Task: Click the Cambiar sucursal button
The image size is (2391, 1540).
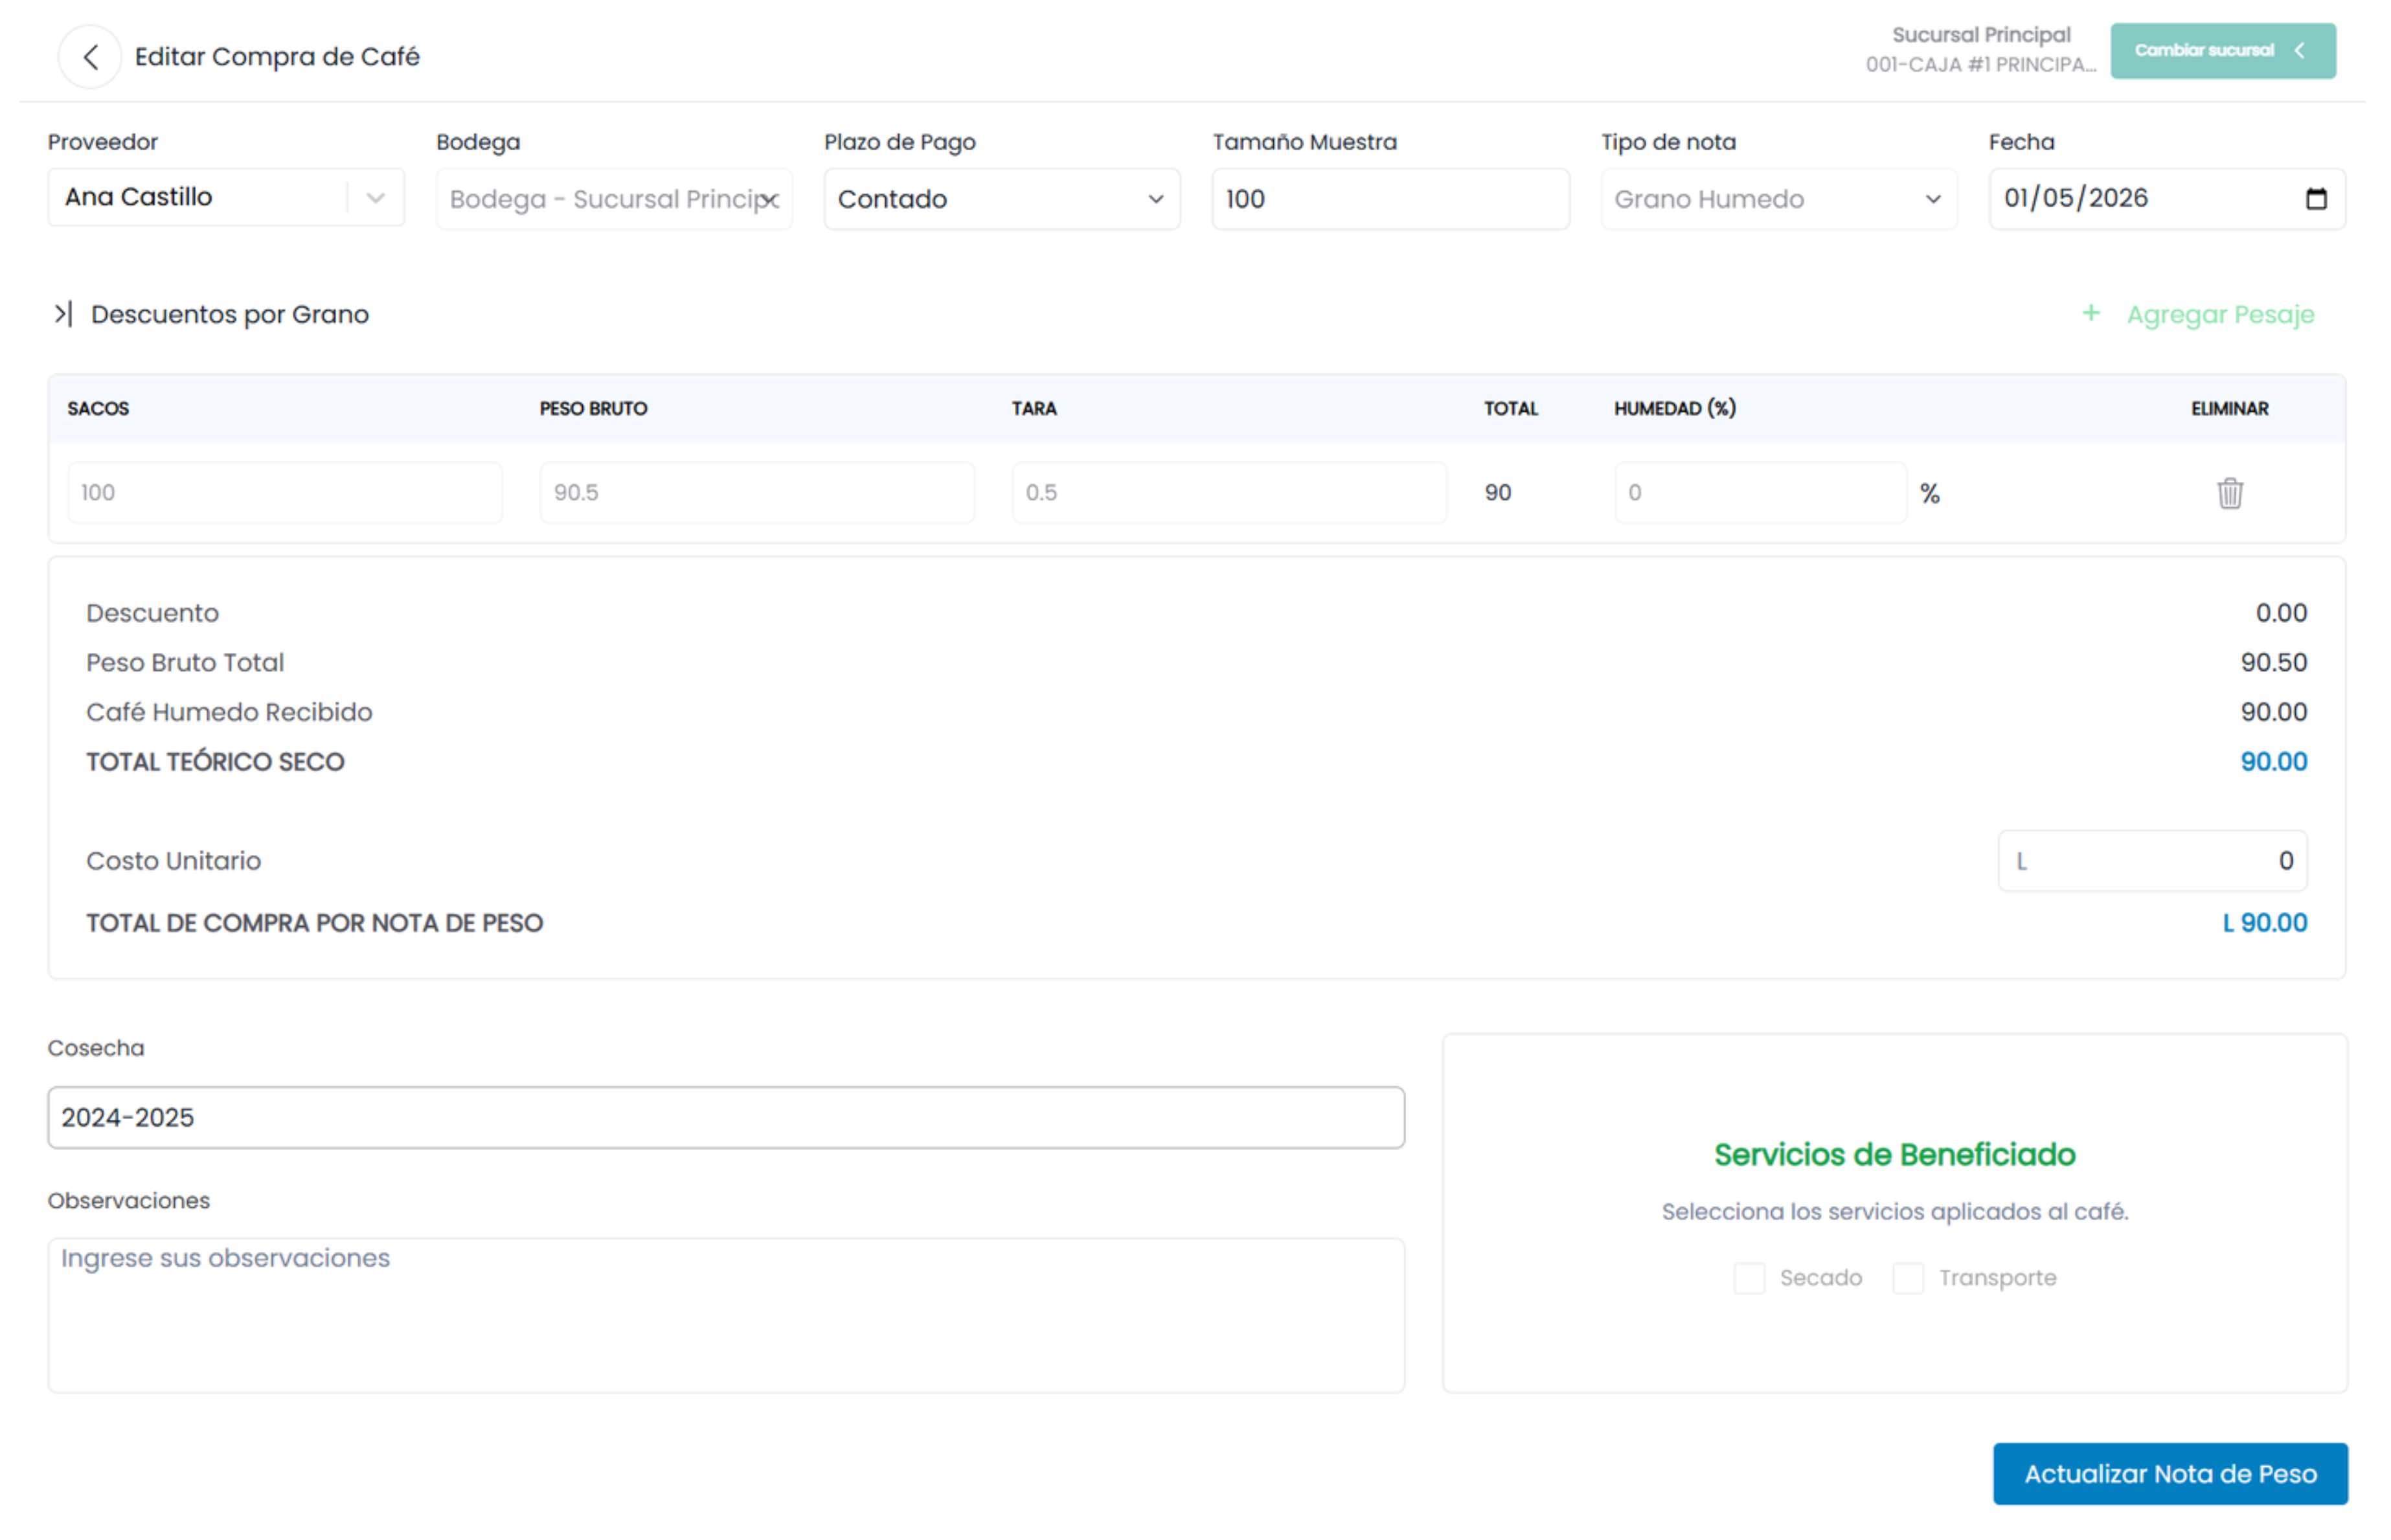Action: pos(2222,51)
